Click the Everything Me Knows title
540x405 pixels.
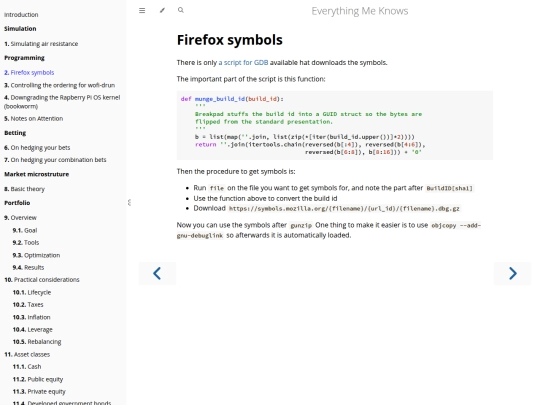tap(360, 11)
